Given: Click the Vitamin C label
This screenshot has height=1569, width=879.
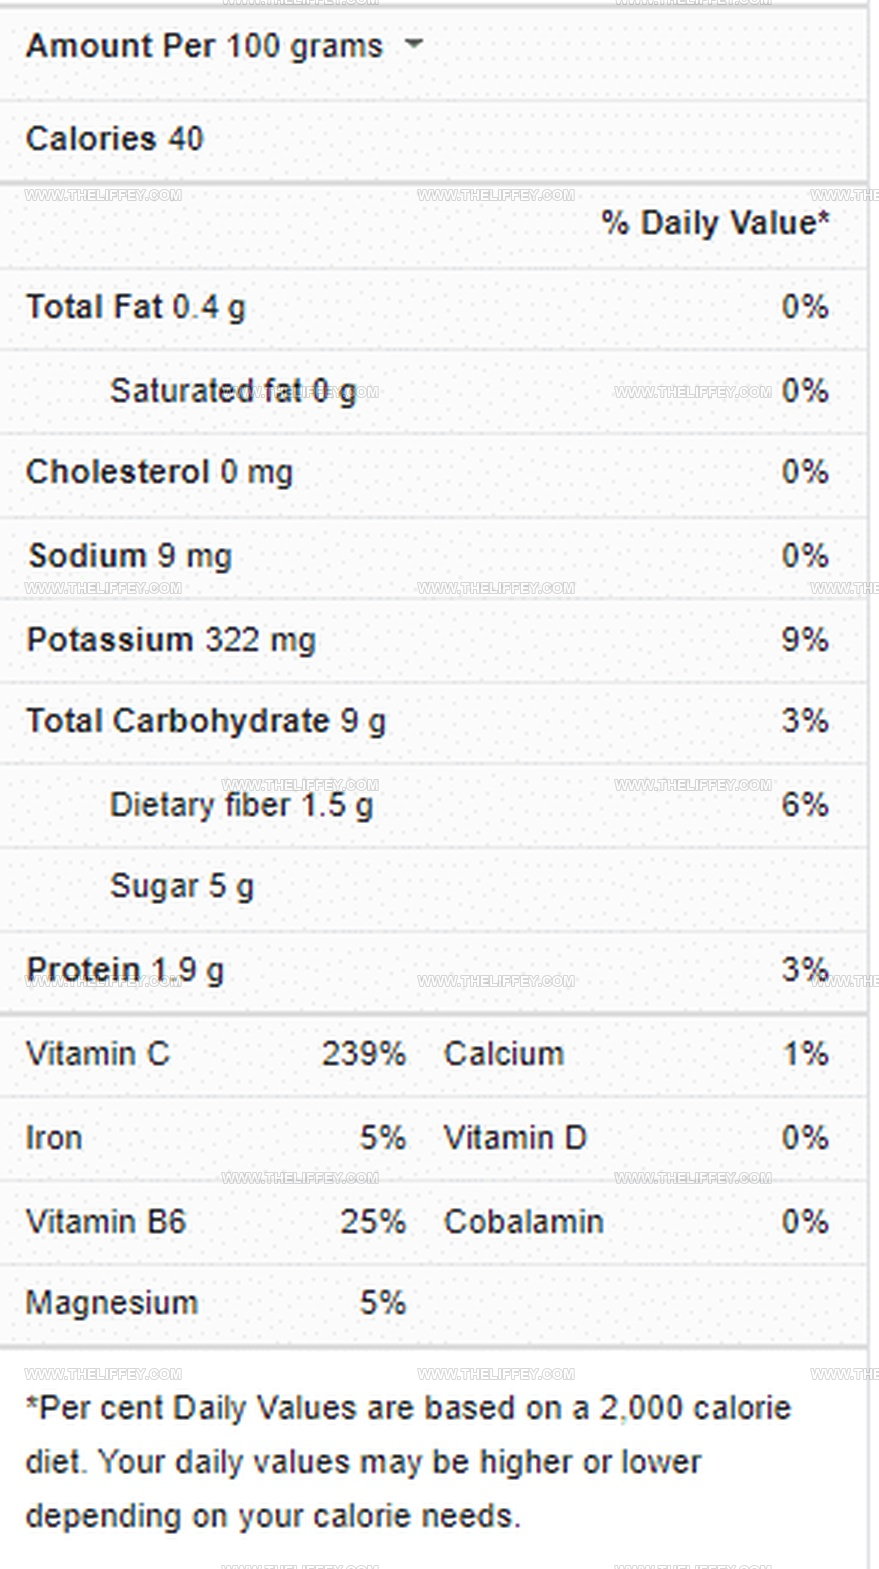Looking at the screenshot, I should [98, 1054].
